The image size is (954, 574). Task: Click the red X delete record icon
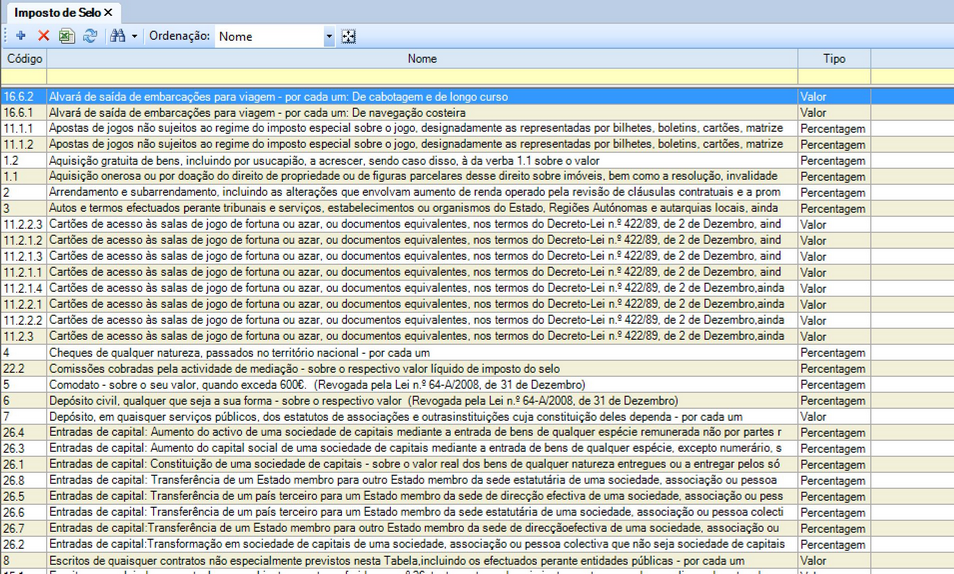43,36
